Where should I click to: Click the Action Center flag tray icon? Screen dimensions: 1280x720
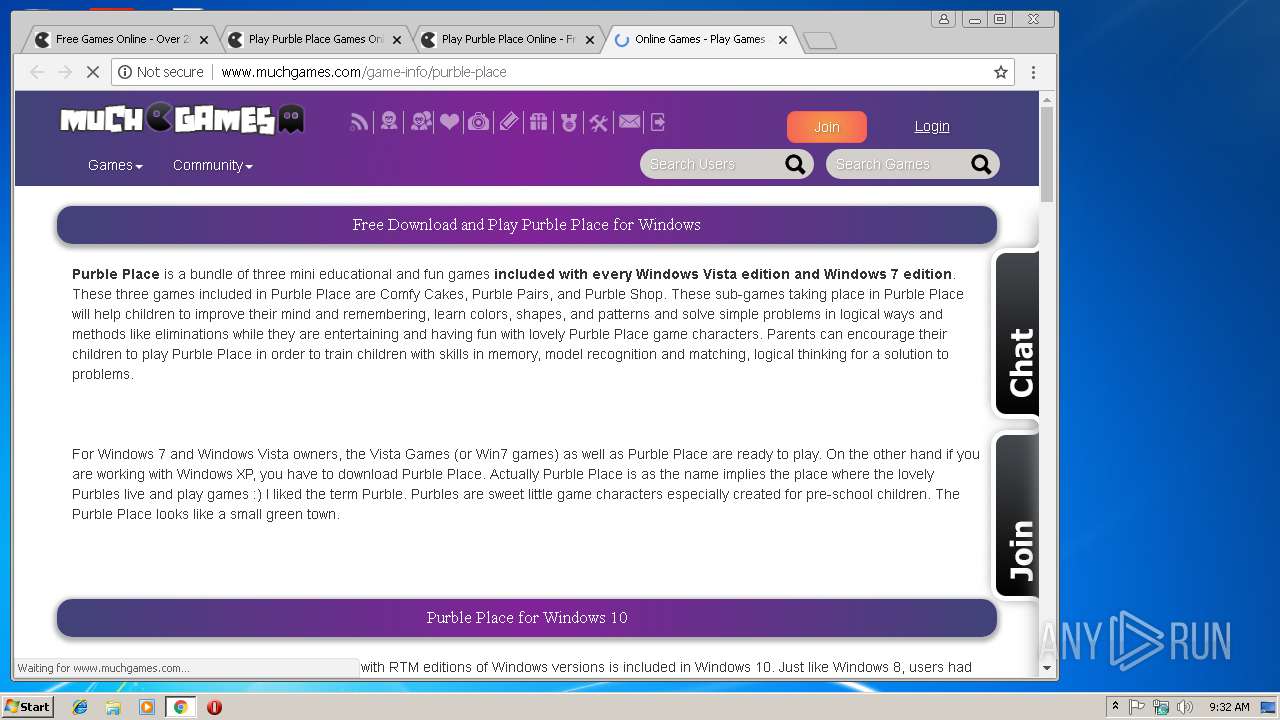(x=1137, y=707)
